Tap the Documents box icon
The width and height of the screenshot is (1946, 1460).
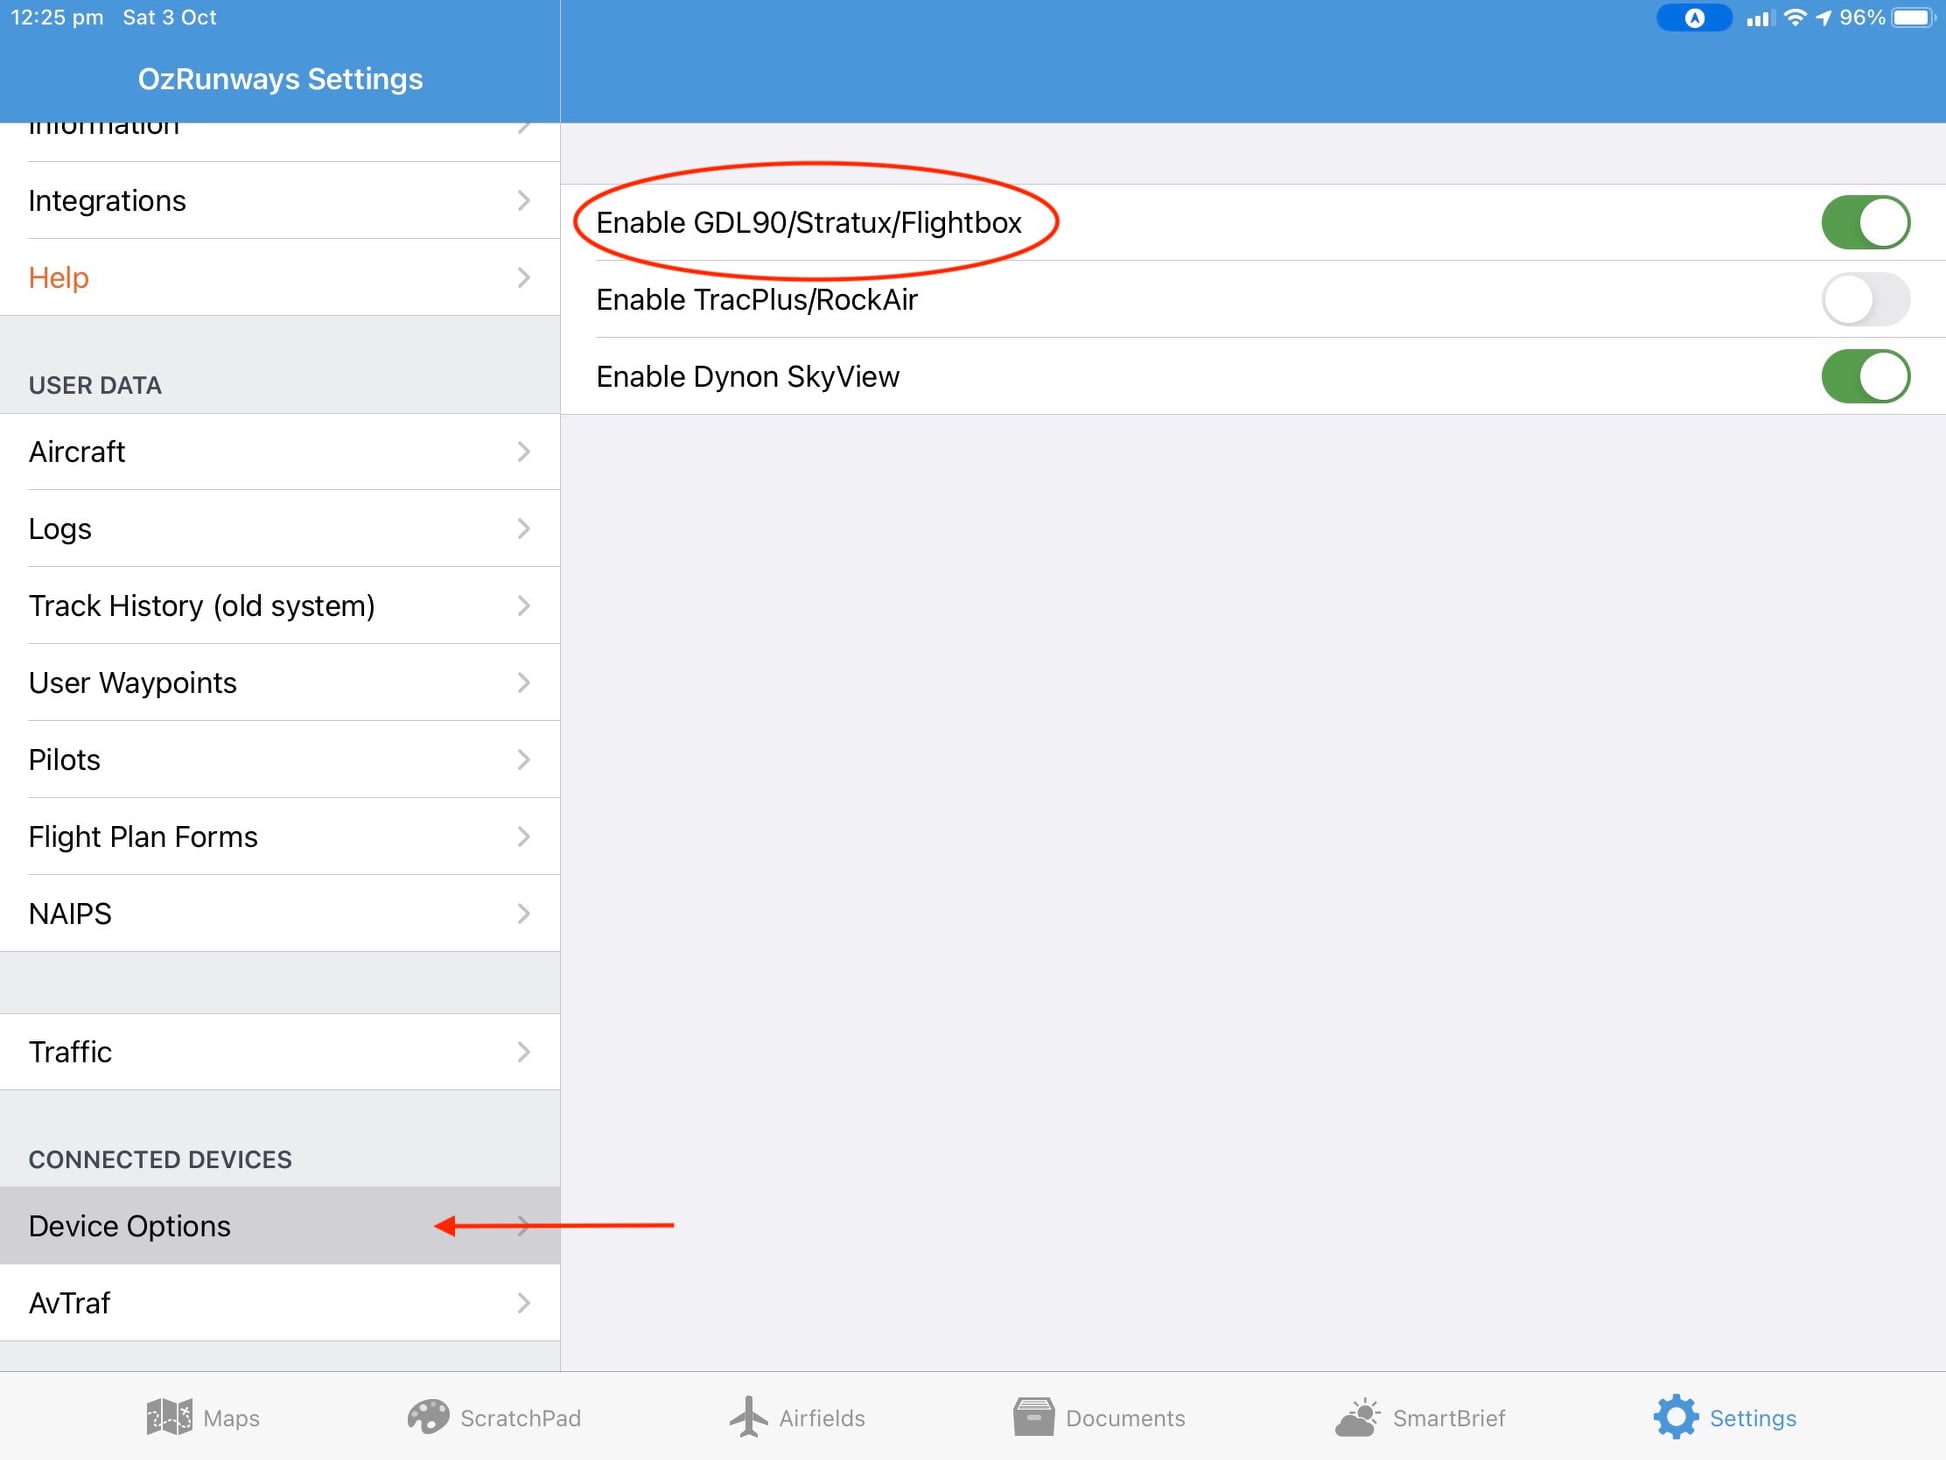[x=1034, y=1417]
